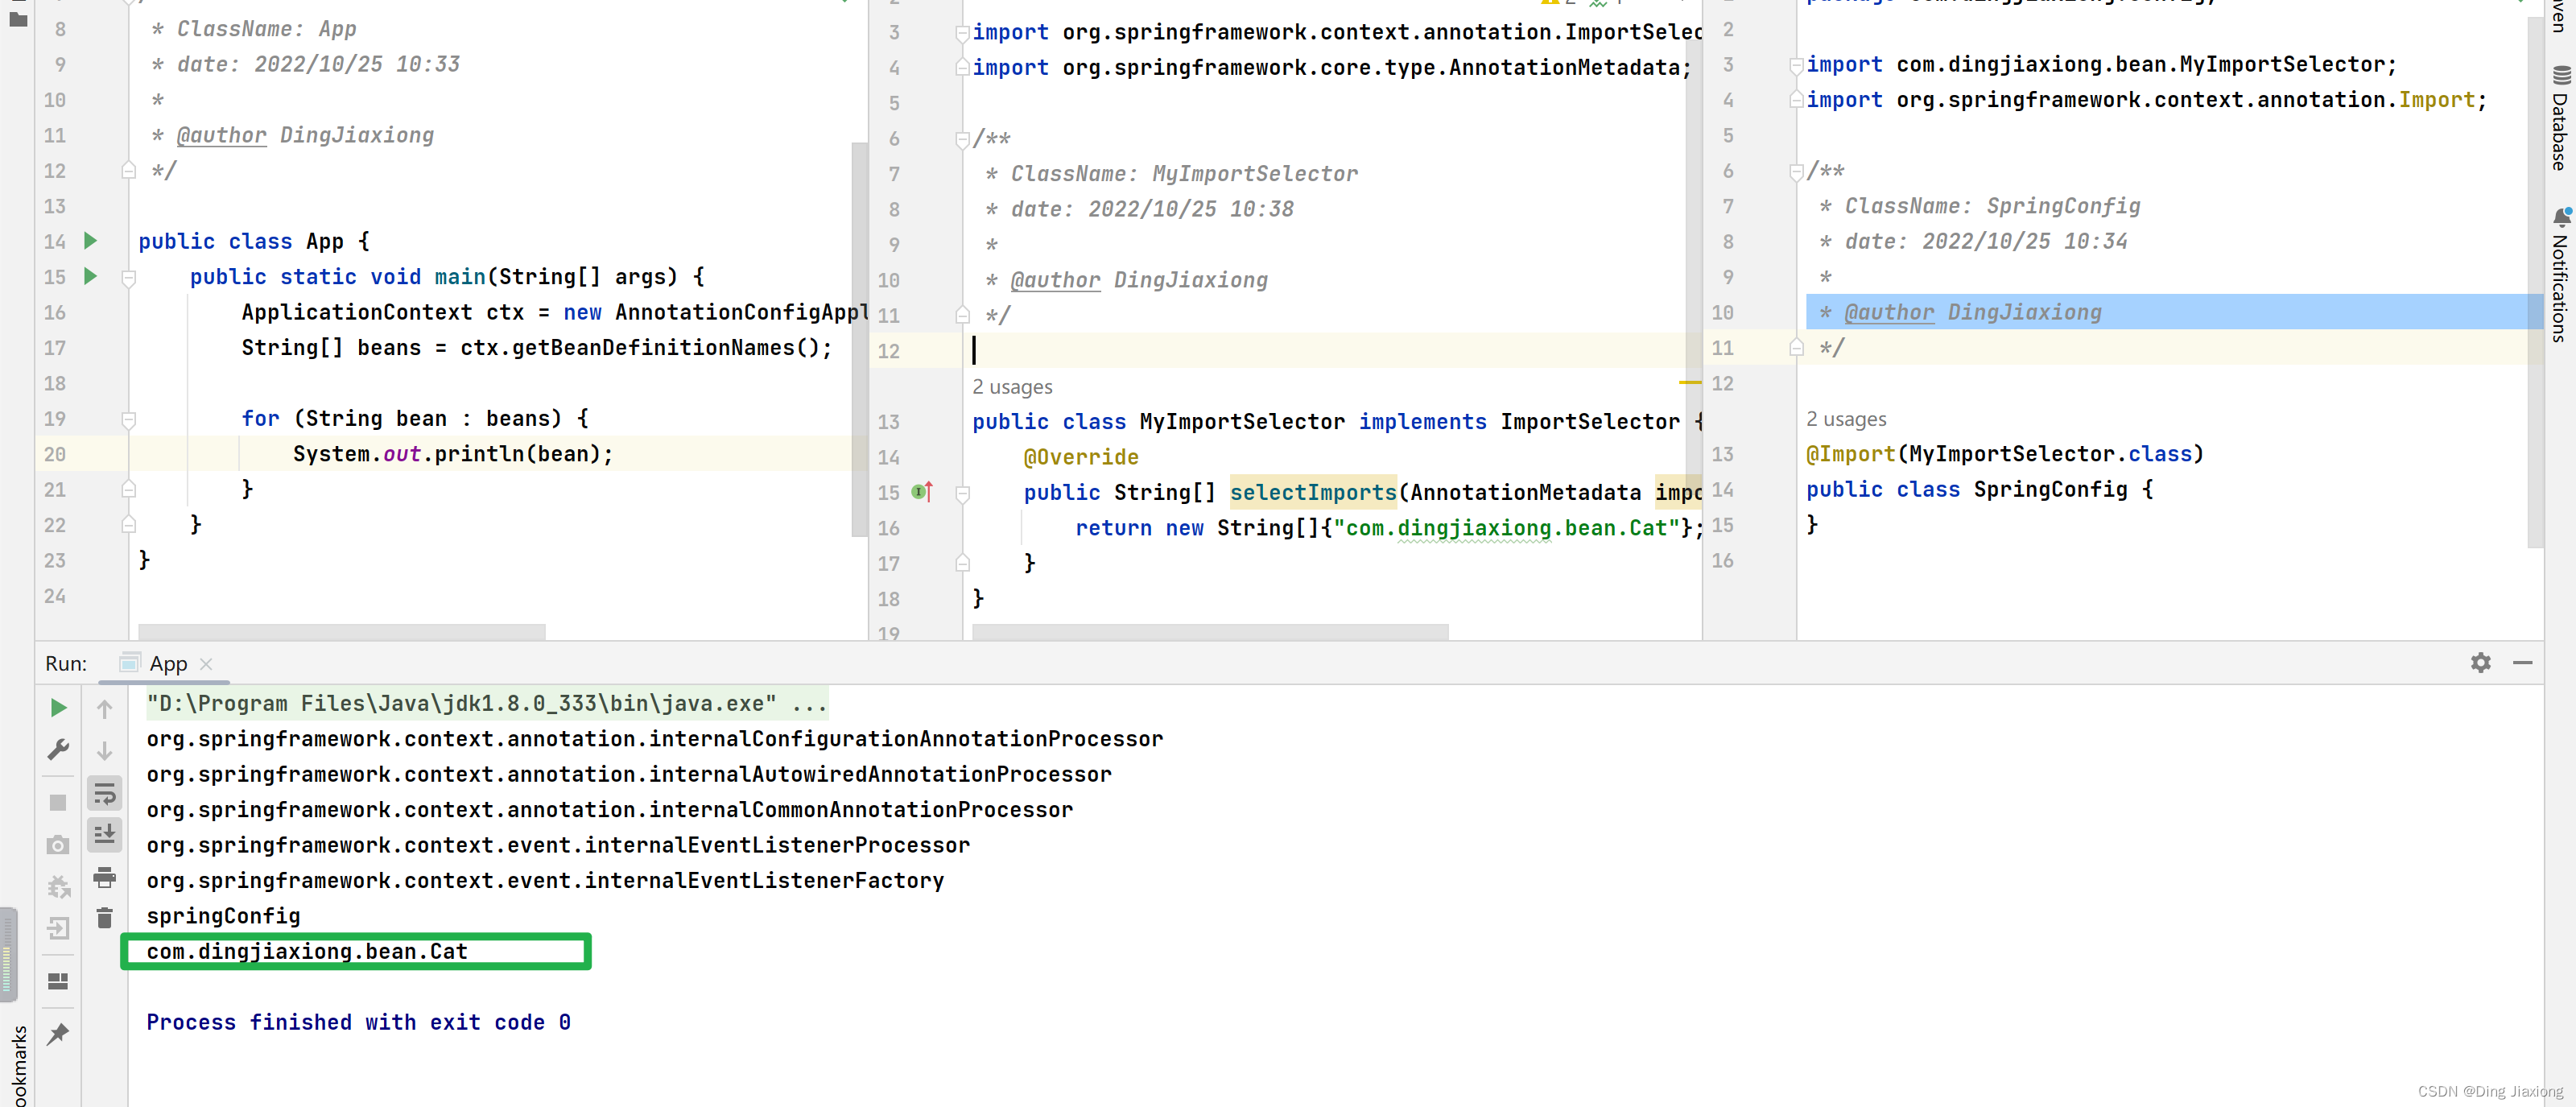Jump up the stack trace arrow
2576x1107 pixels.
point(104,709)
